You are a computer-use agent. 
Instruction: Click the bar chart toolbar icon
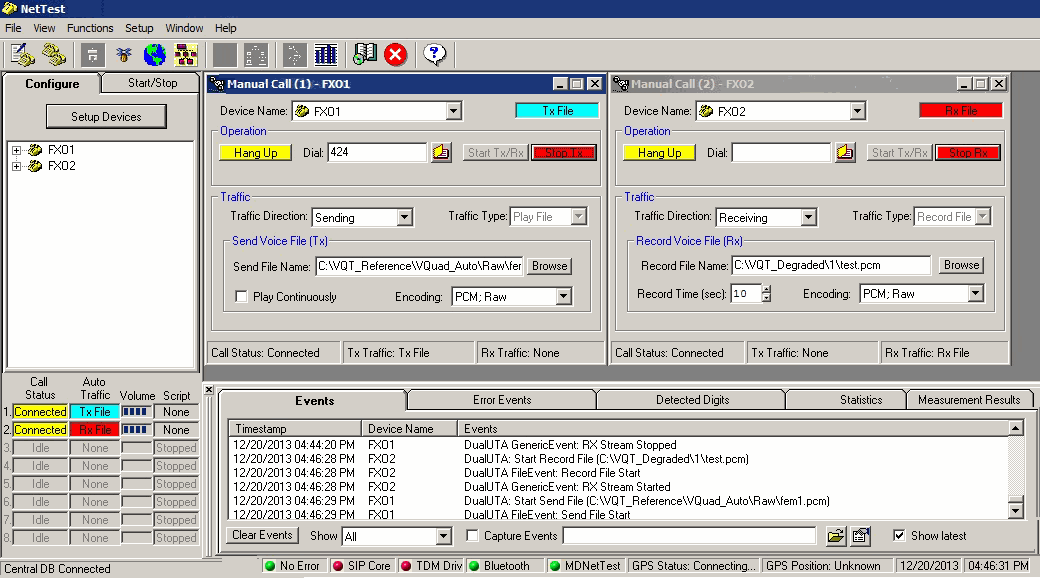click(x=326, y=54)
